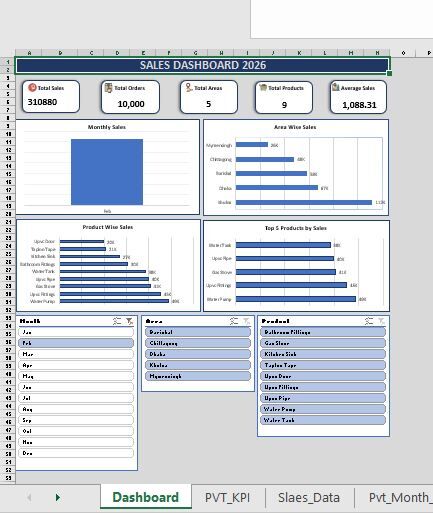Toggle multi-select in the Product slicer

tap(369, 321)
